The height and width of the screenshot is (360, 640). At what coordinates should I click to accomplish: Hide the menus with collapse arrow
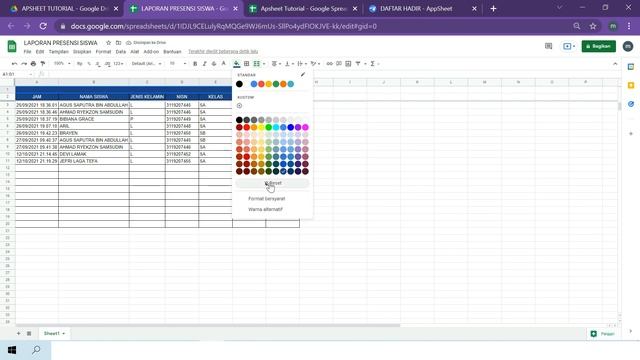tap(615, 64)
